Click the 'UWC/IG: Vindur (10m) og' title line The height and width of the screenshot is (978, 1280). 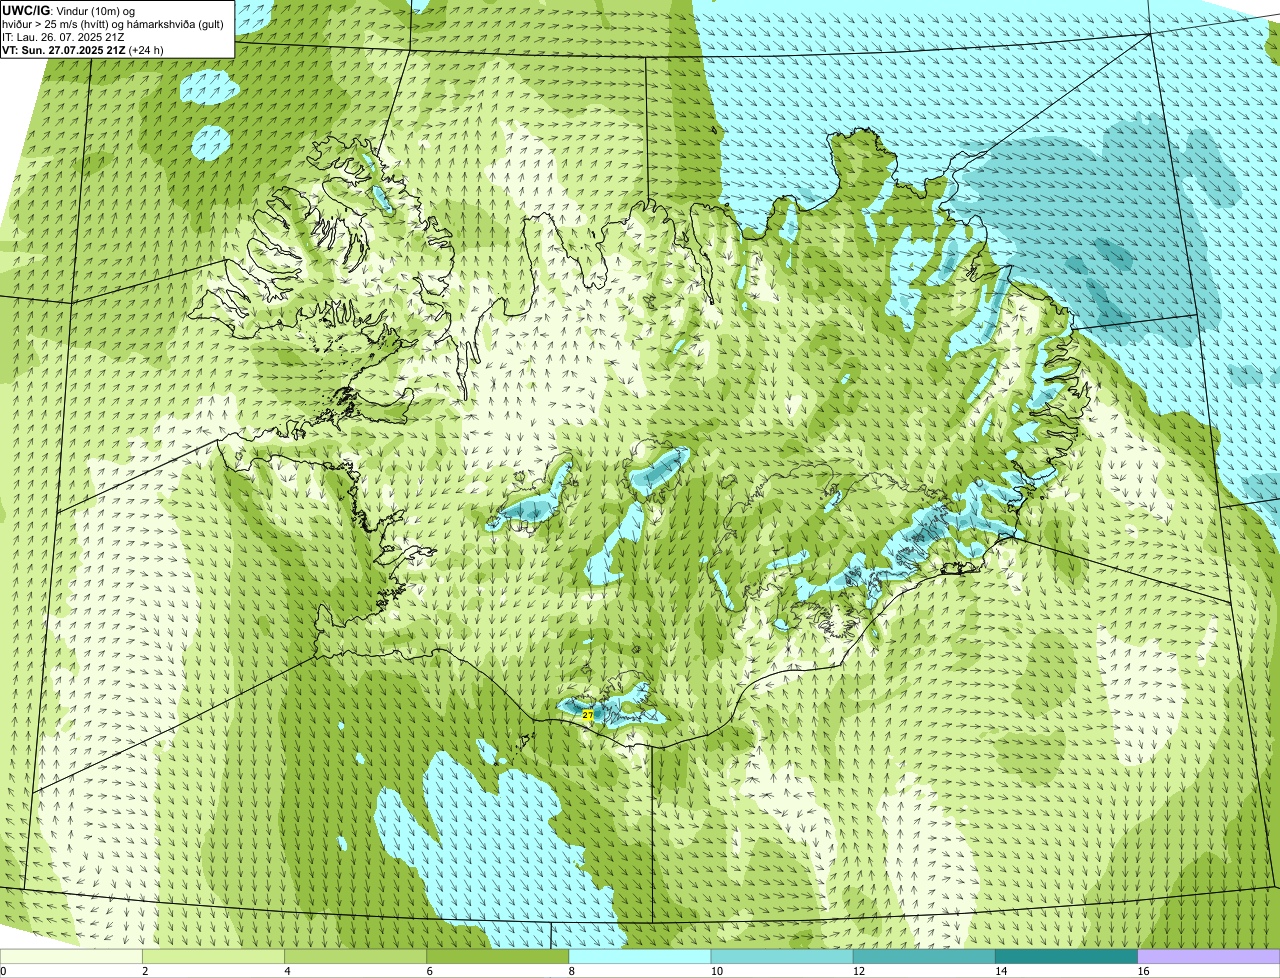[68, 11]
